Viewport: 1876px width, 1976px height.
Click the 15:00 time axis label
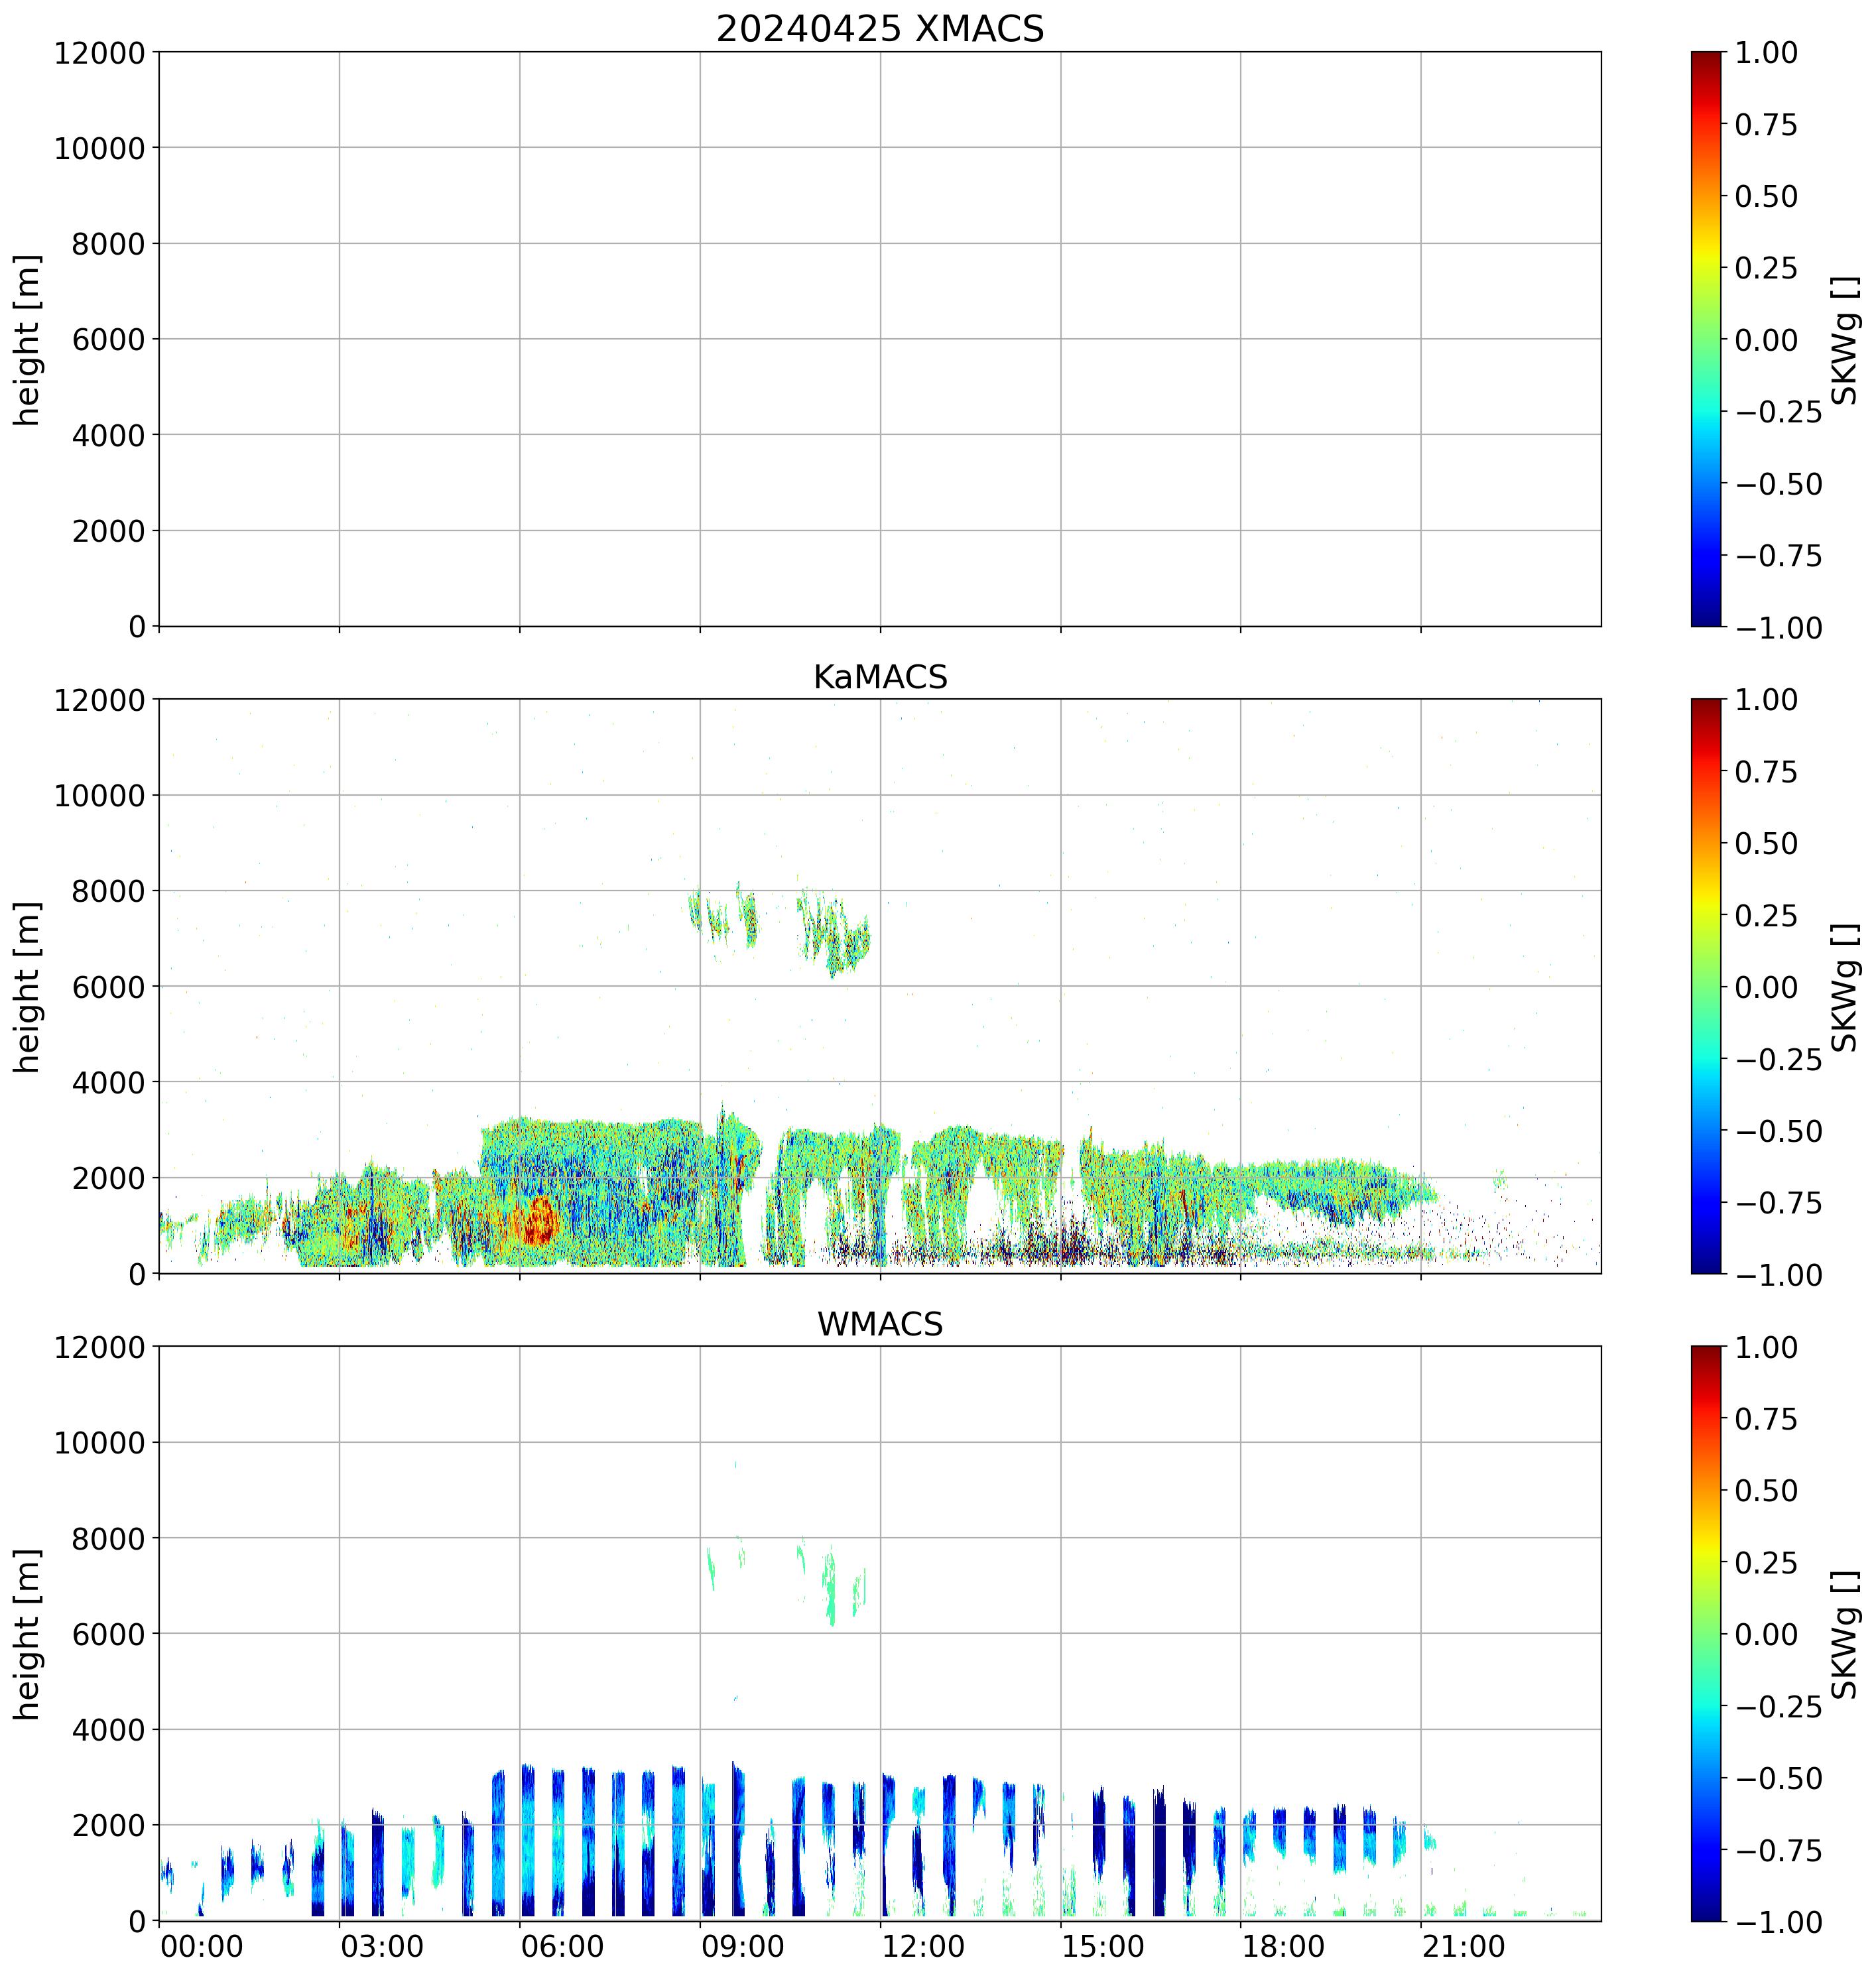1103,1947
